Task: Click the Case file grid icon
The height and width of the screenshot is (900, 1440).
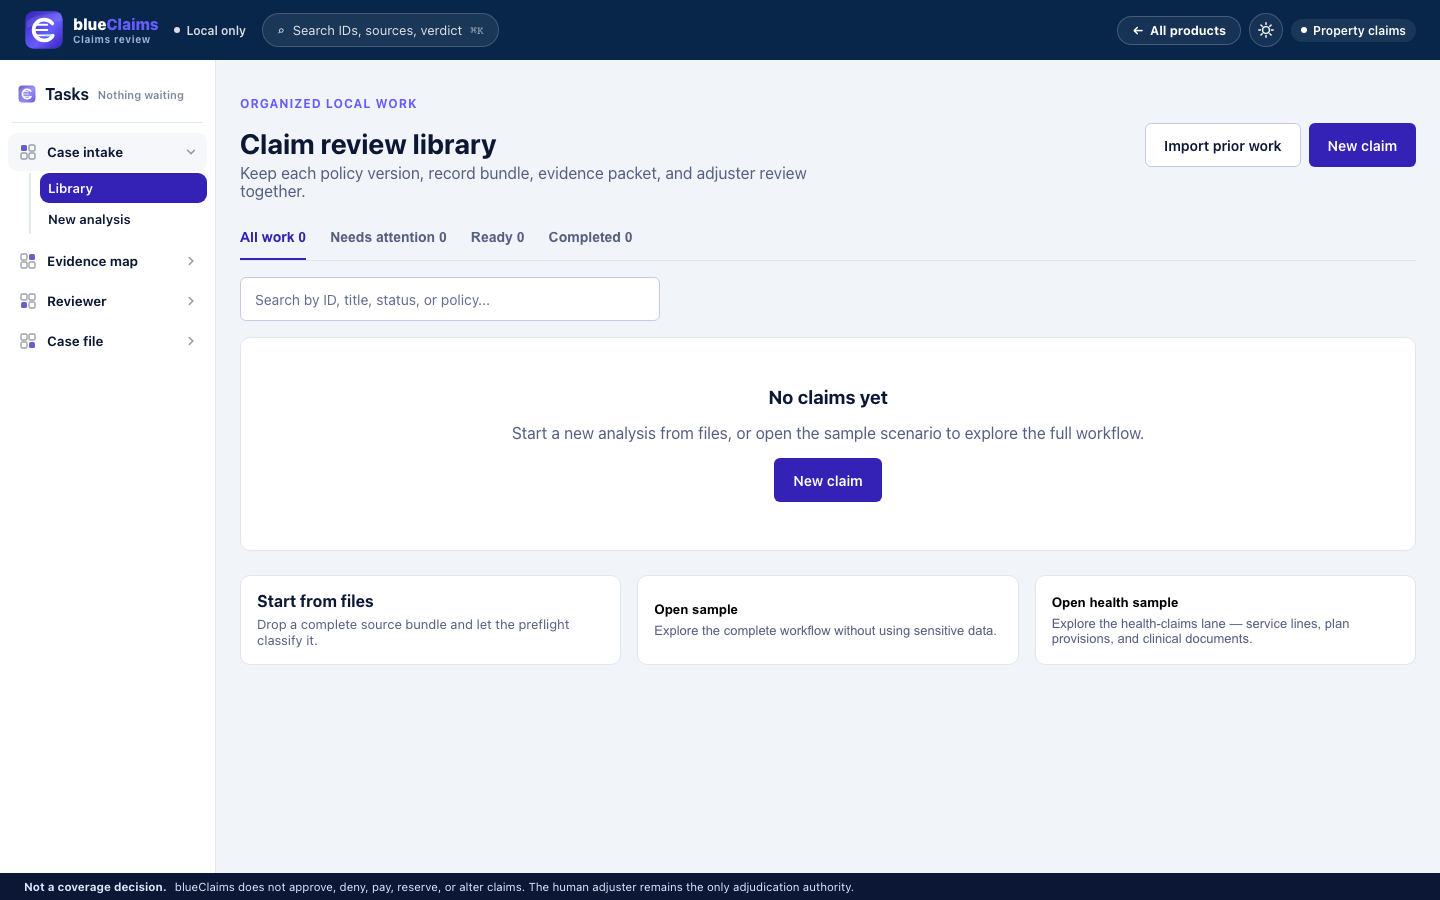Action: coord(28,341)
